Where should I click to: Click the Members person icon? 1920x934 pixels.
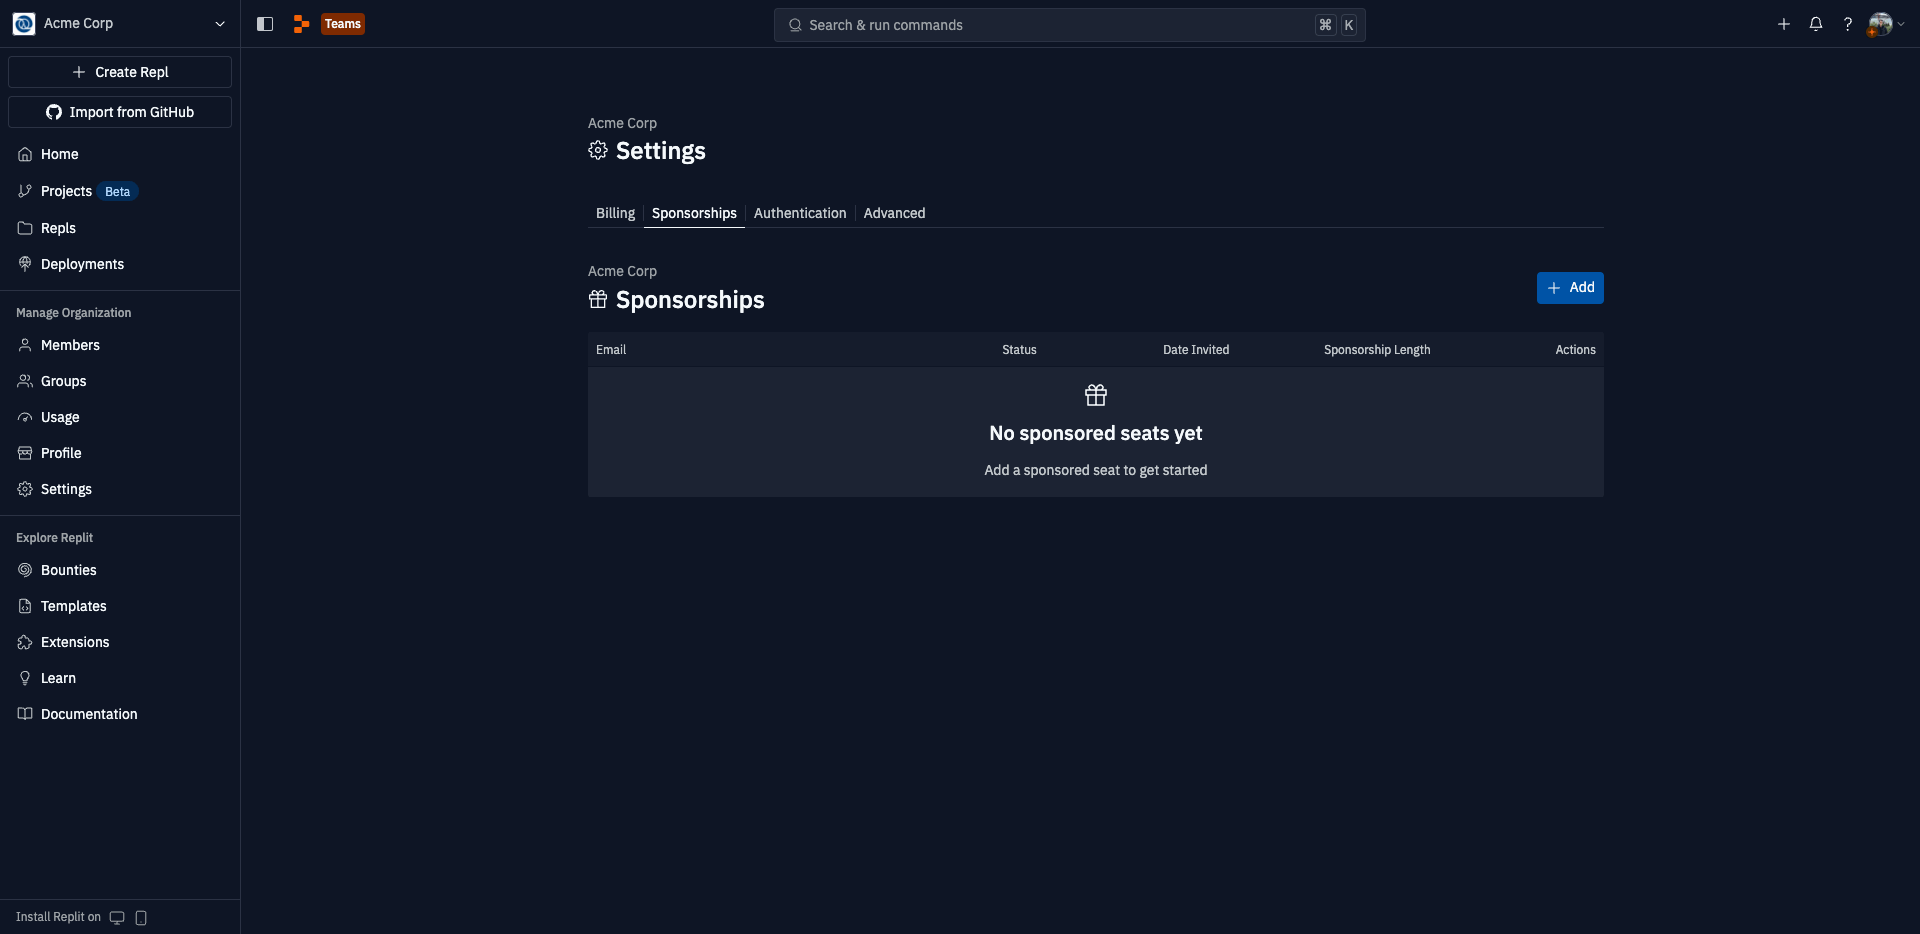point(25,345)
